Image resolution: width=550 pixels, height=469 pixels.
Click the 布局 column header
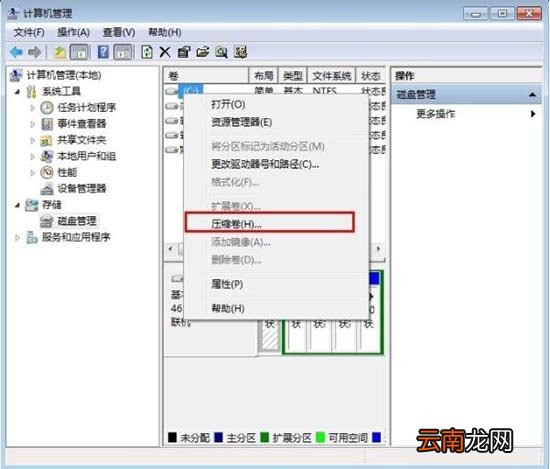coord(263,75)
